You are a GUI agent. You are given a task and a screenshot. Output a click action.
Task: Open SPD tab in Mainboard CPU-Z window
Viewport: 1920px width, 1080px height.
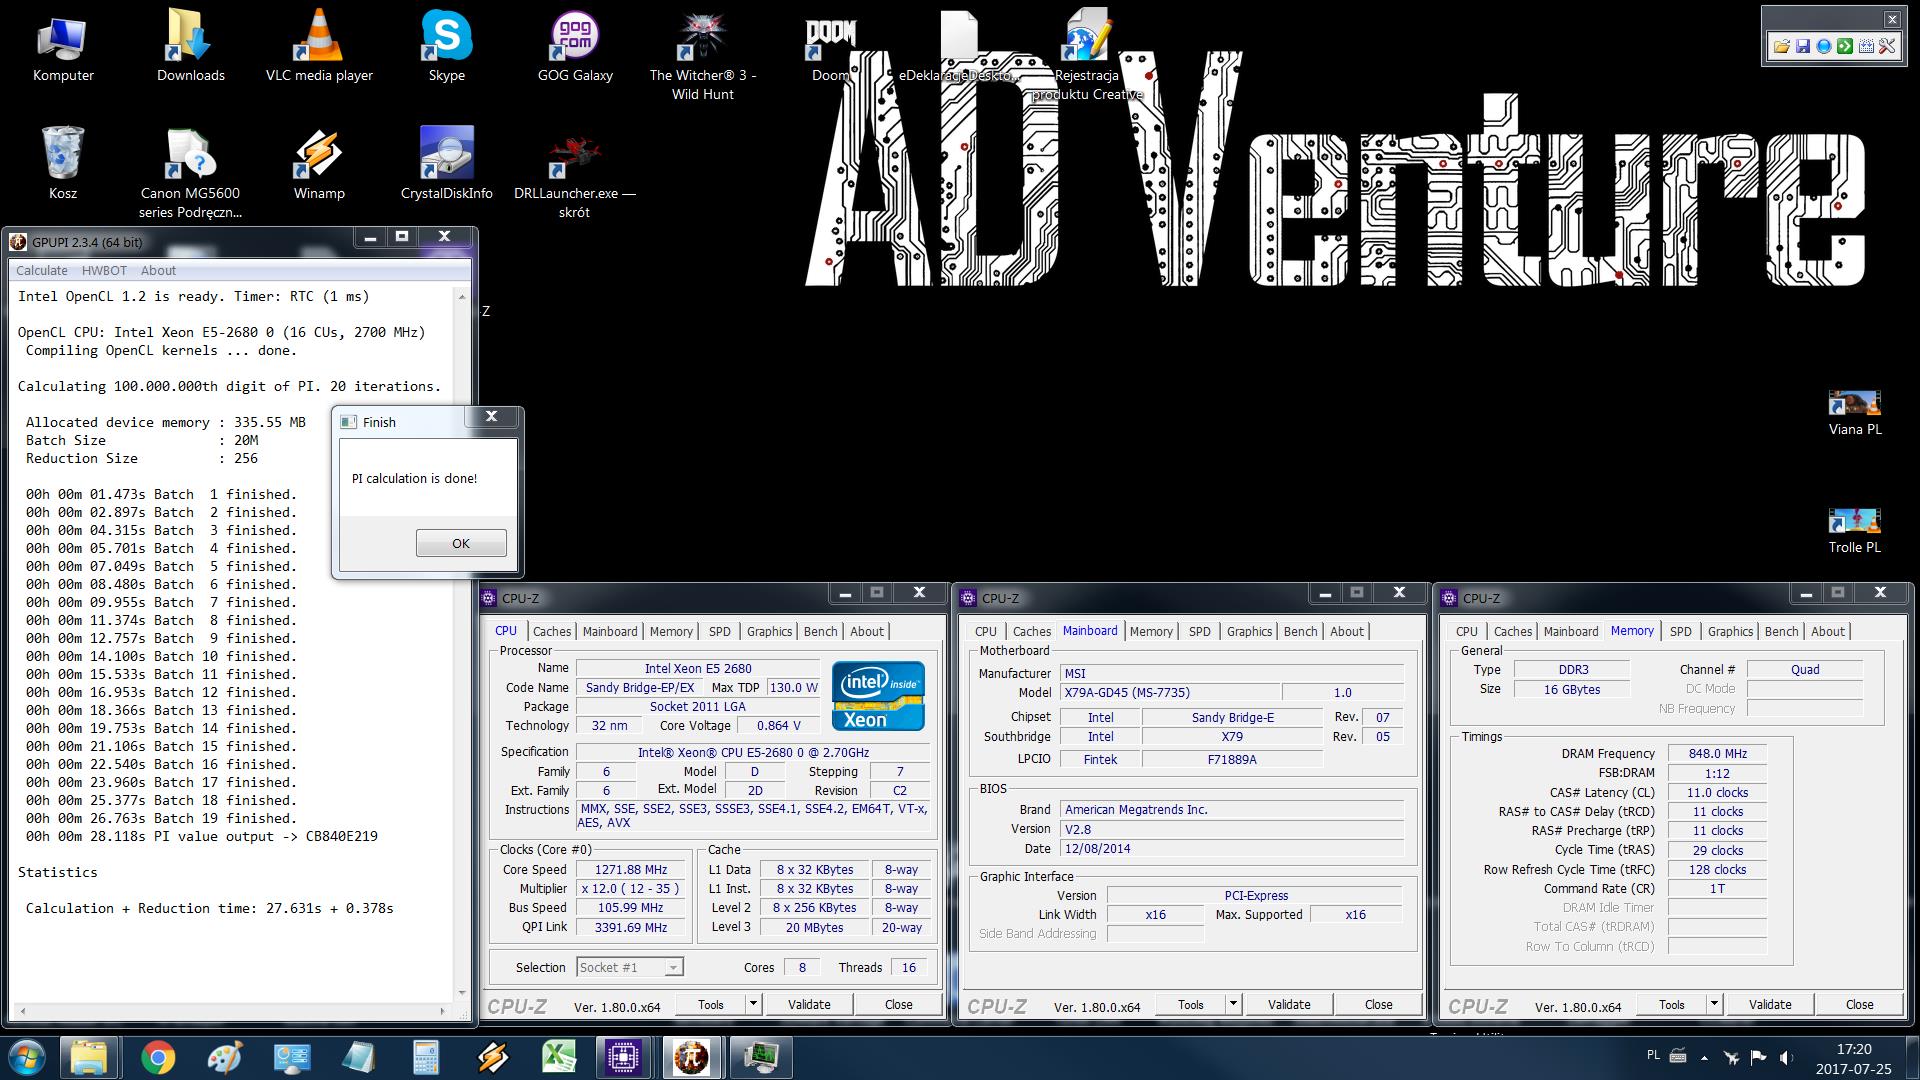coord(1199,631)
